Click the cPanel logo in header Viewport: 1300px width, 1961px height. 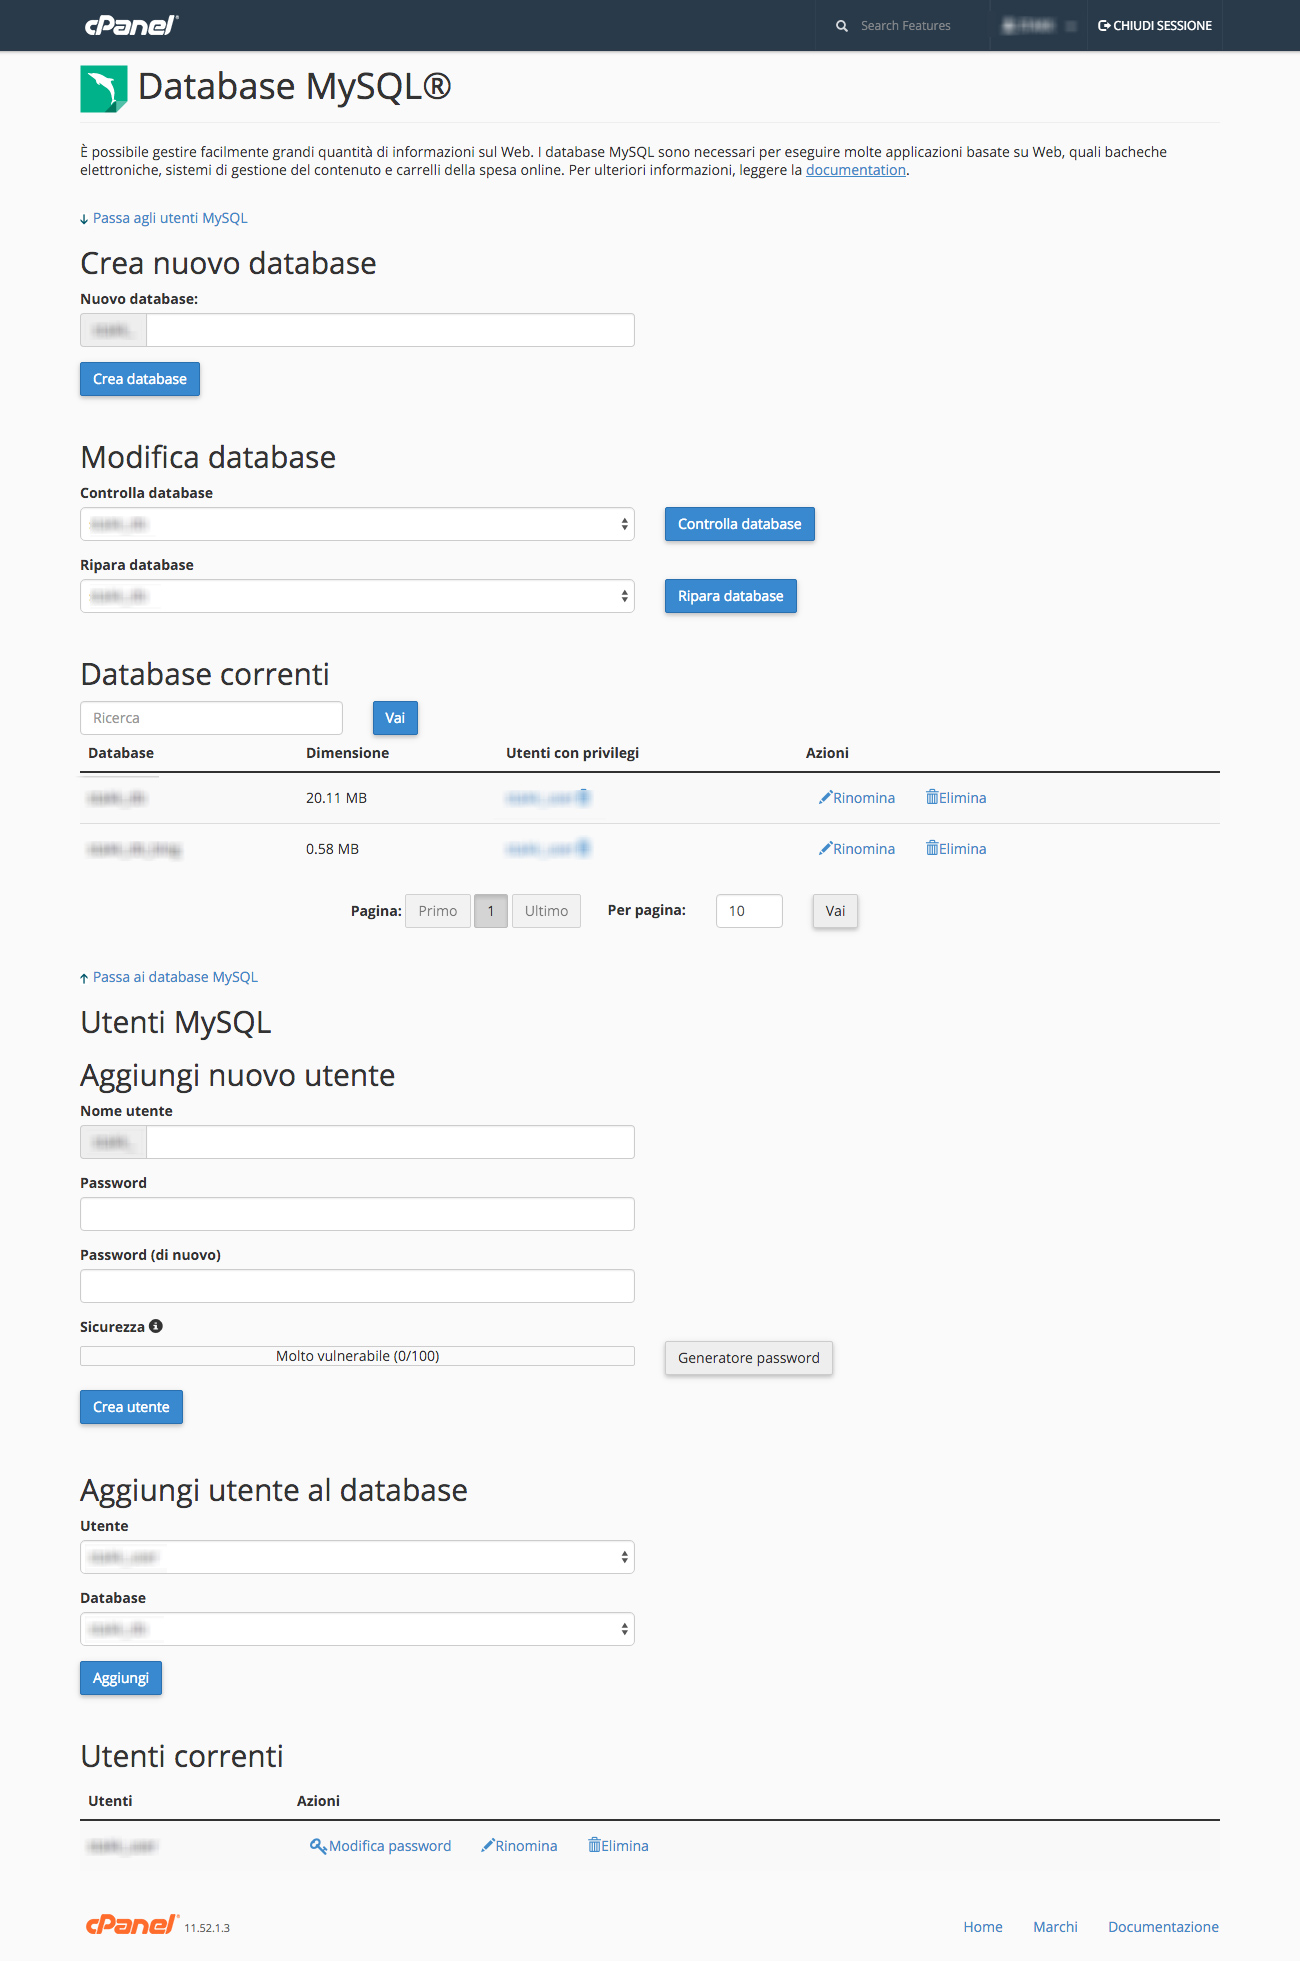(131, 25)
